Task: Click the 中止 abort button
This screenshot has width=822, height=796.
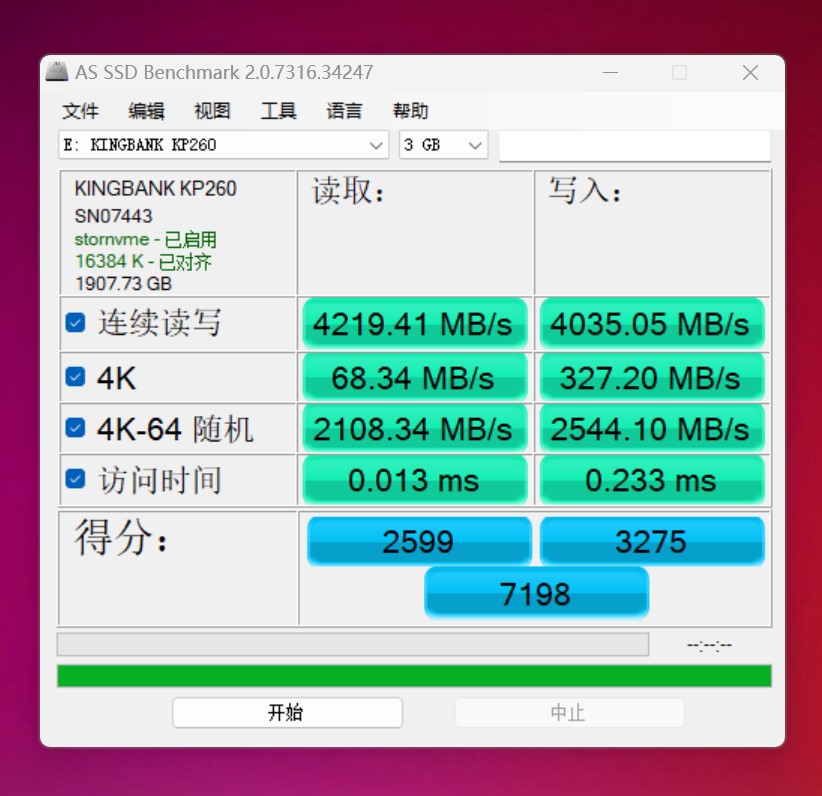Action: point(569,712)
